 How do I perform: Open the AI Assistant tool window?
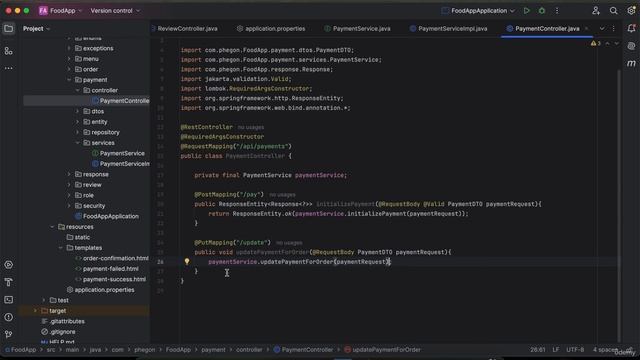(x=631, y=46)
